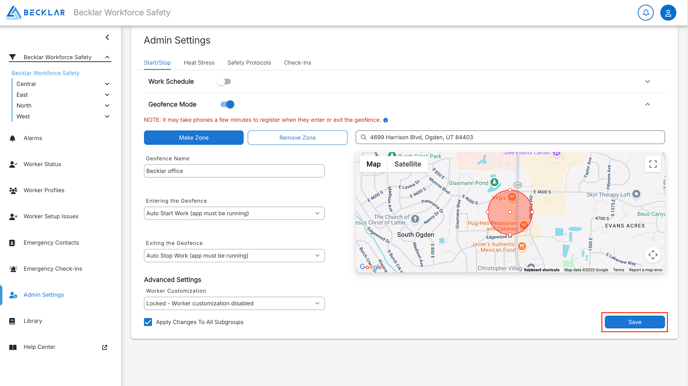Click the Alarms bell icon

click(x=12, y=138)
